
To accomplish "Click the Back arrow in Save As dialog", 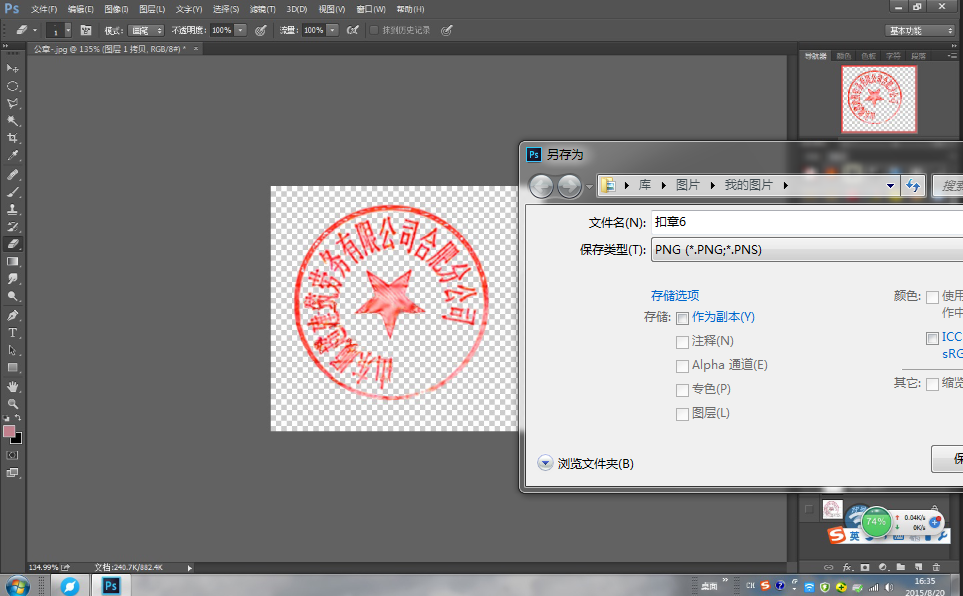I will click(541, 186).
